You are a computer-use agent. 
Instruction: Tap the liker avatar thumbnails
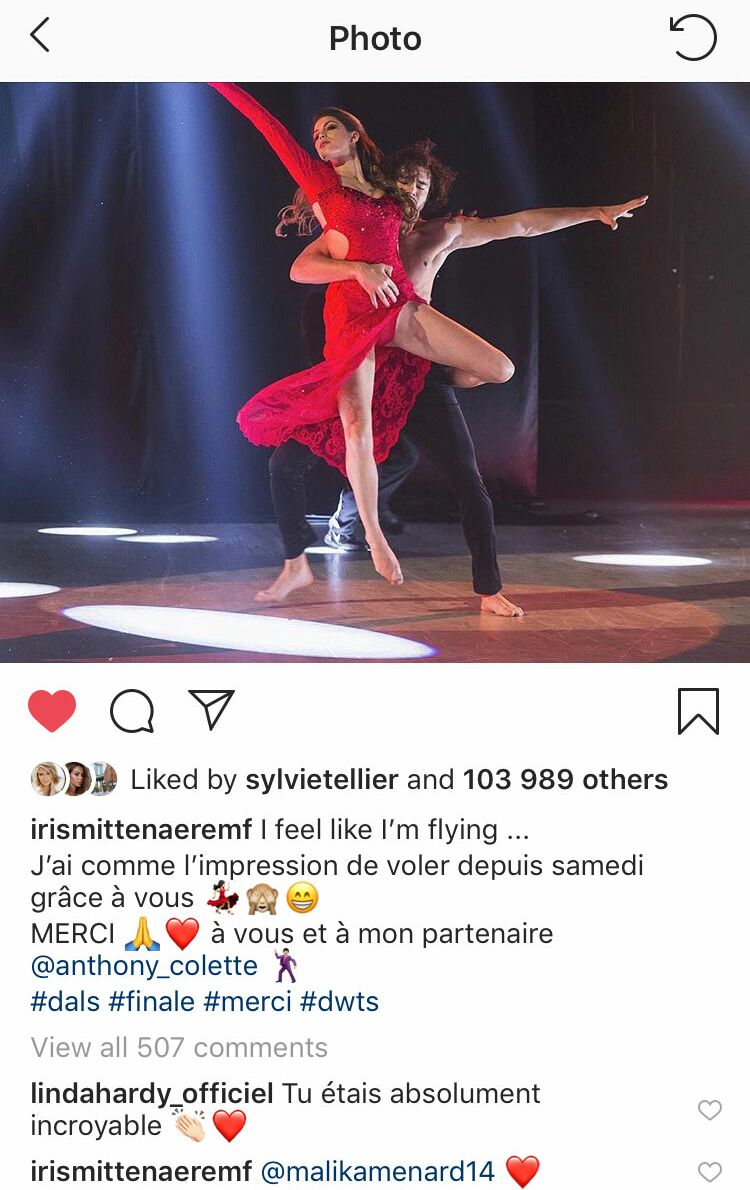click(x=74, y=779)
